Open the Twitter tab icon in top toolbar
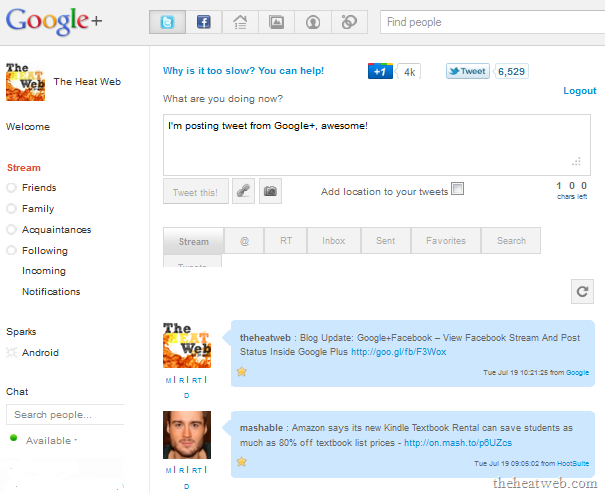The width and height of the screenshot is (605, 493). 167,22
